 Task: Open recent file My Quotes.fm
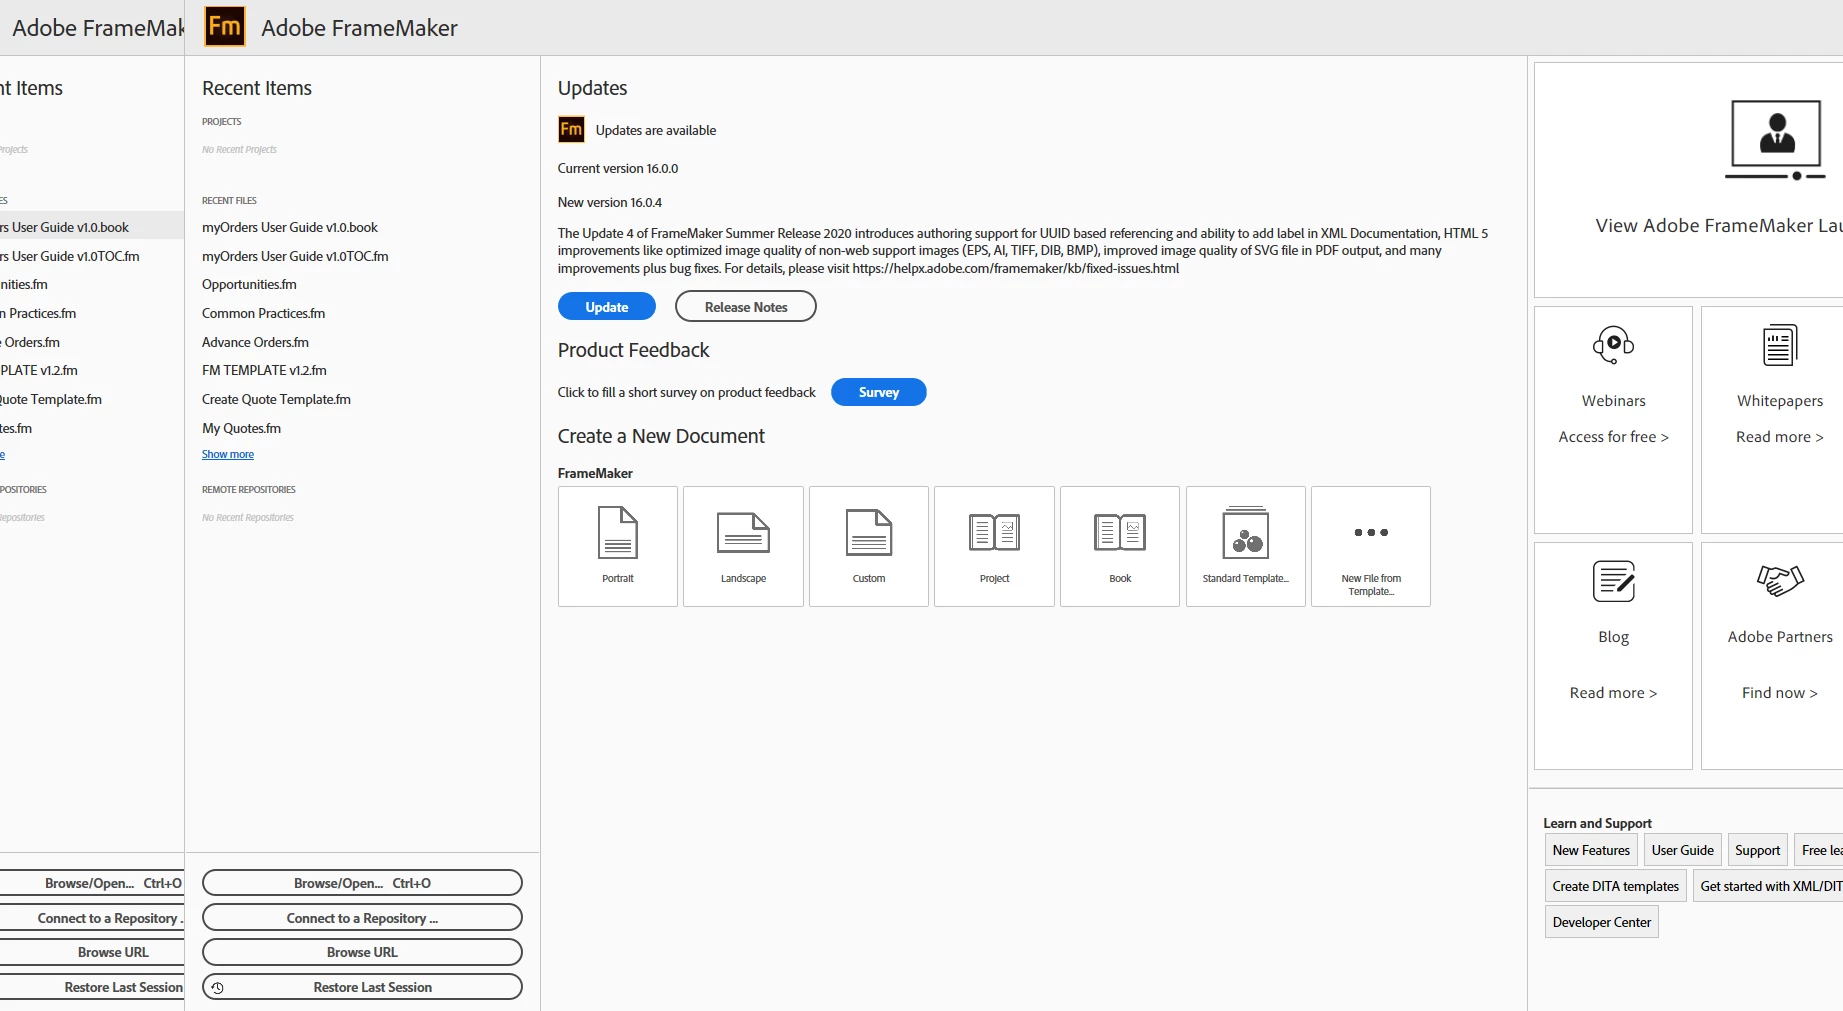(241, 428)
